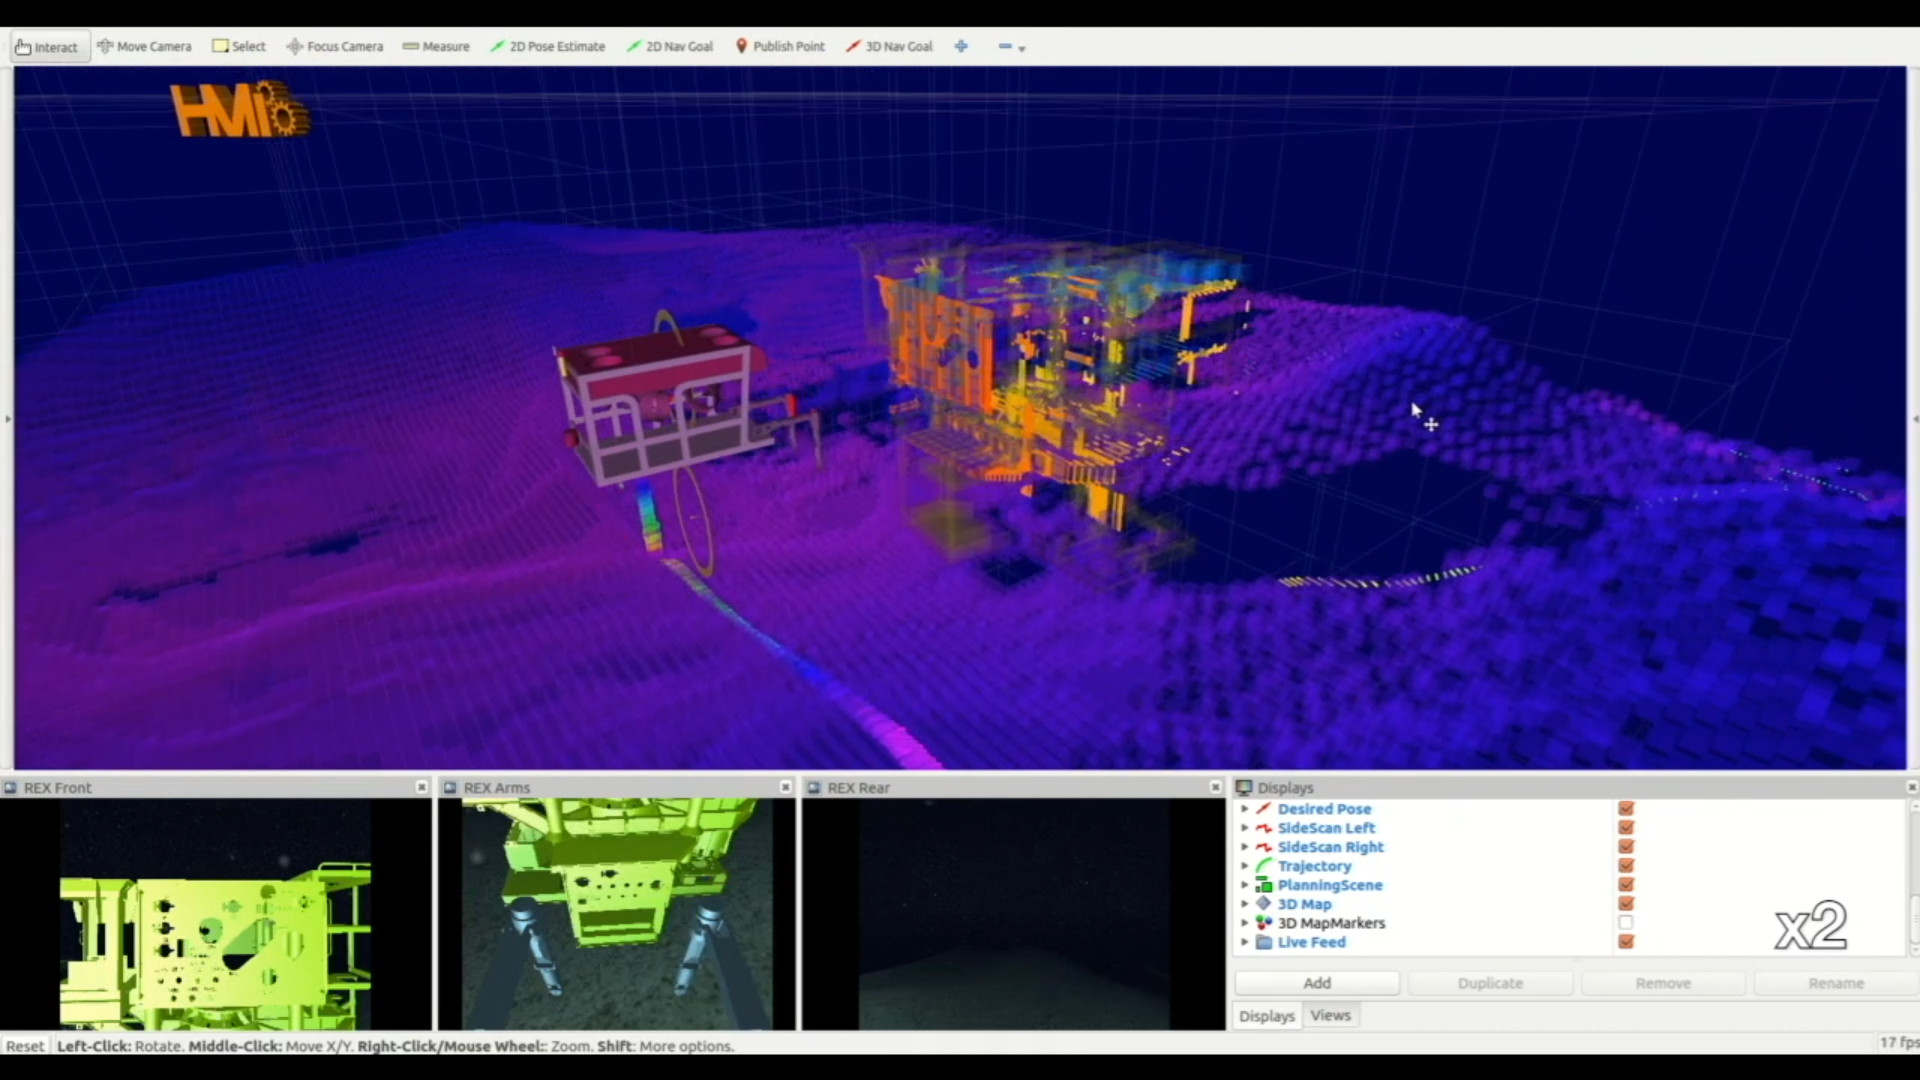
Task: Expand the PlanningScene item
Action: [1245, 885]
